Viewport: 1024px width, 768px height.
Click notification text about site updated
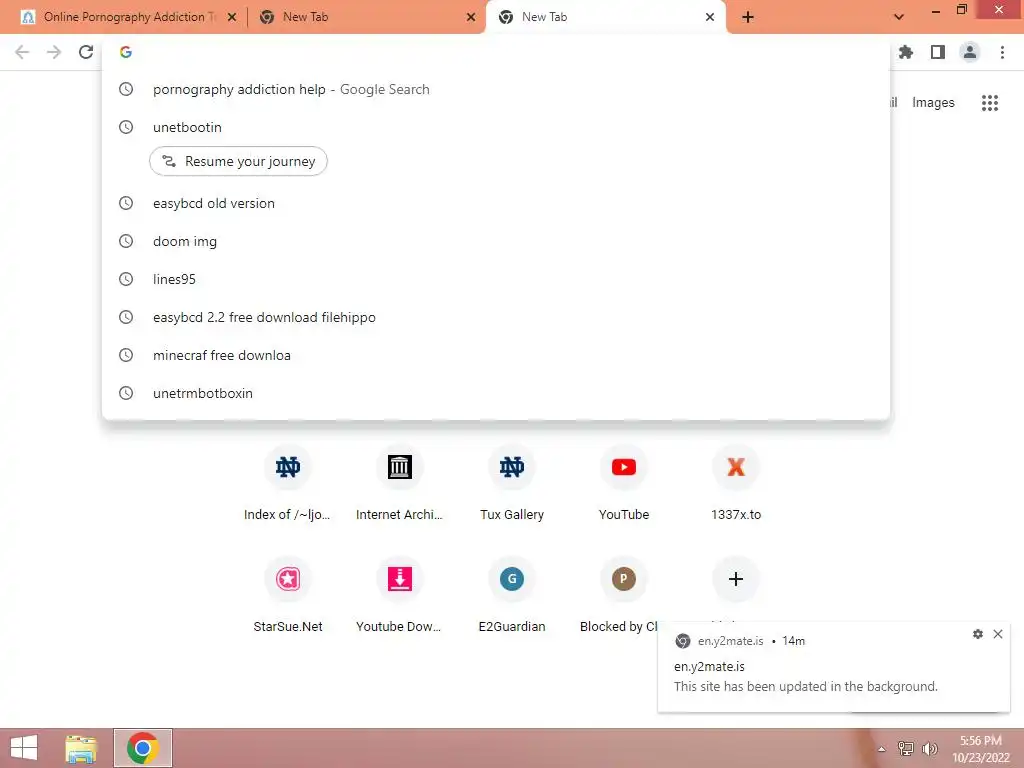click(x=805, y=686)
